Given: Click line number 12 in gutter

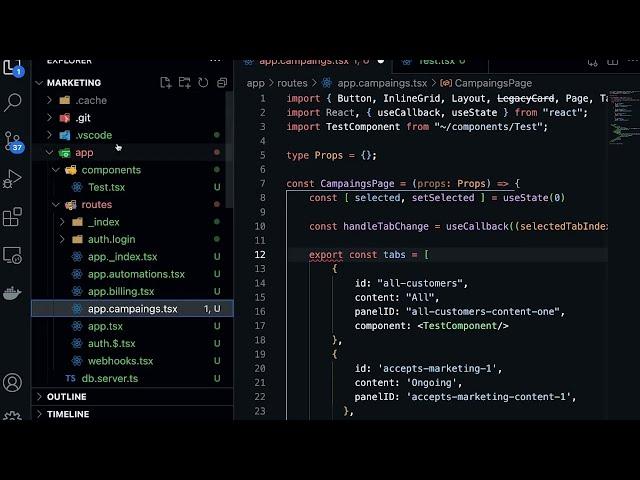Looking at the screenshot, I should pyautogui.click(x=260, y=255).
